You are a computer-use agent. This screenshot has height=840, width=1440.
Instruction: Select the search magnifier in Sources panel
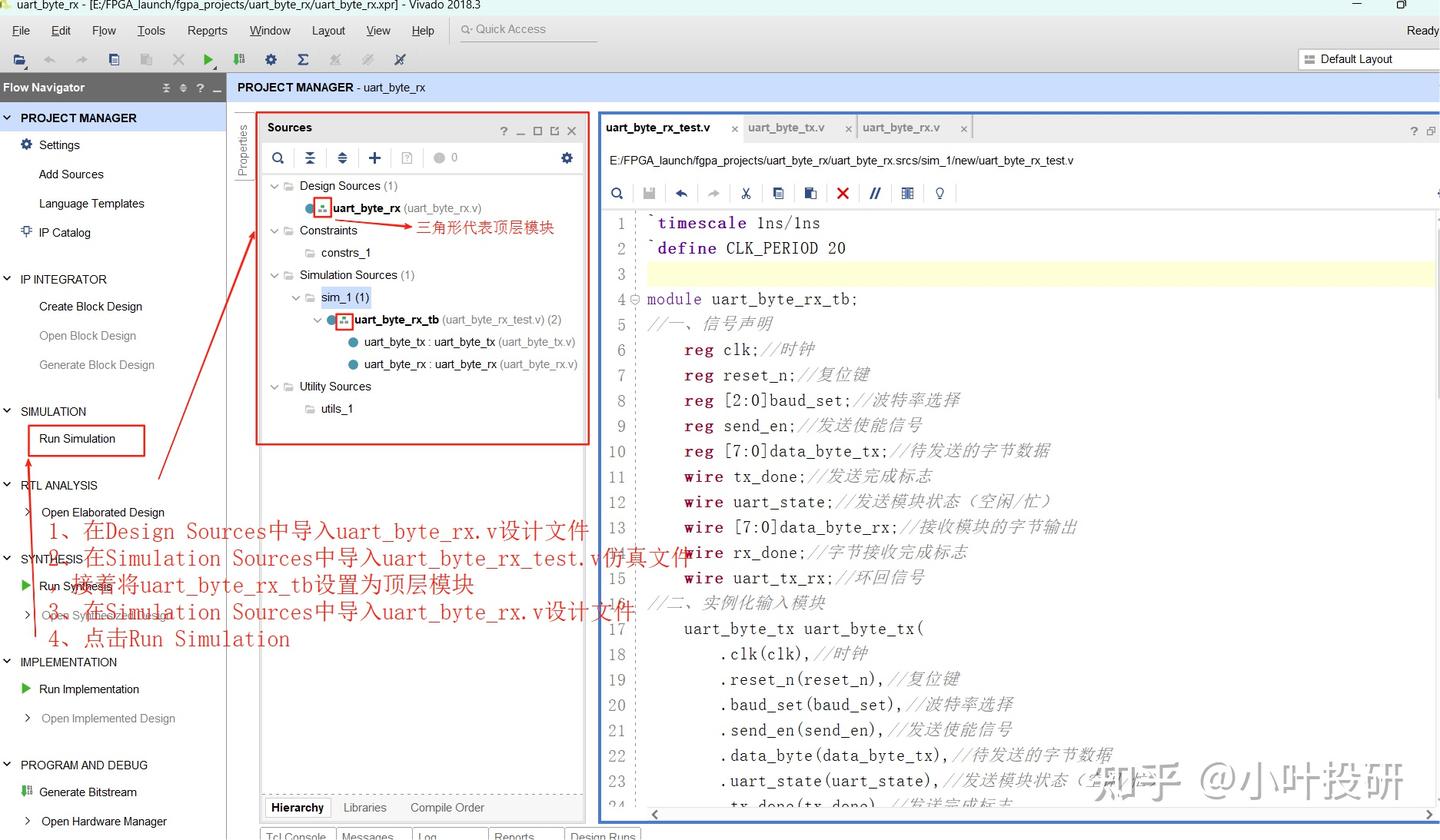277,157
